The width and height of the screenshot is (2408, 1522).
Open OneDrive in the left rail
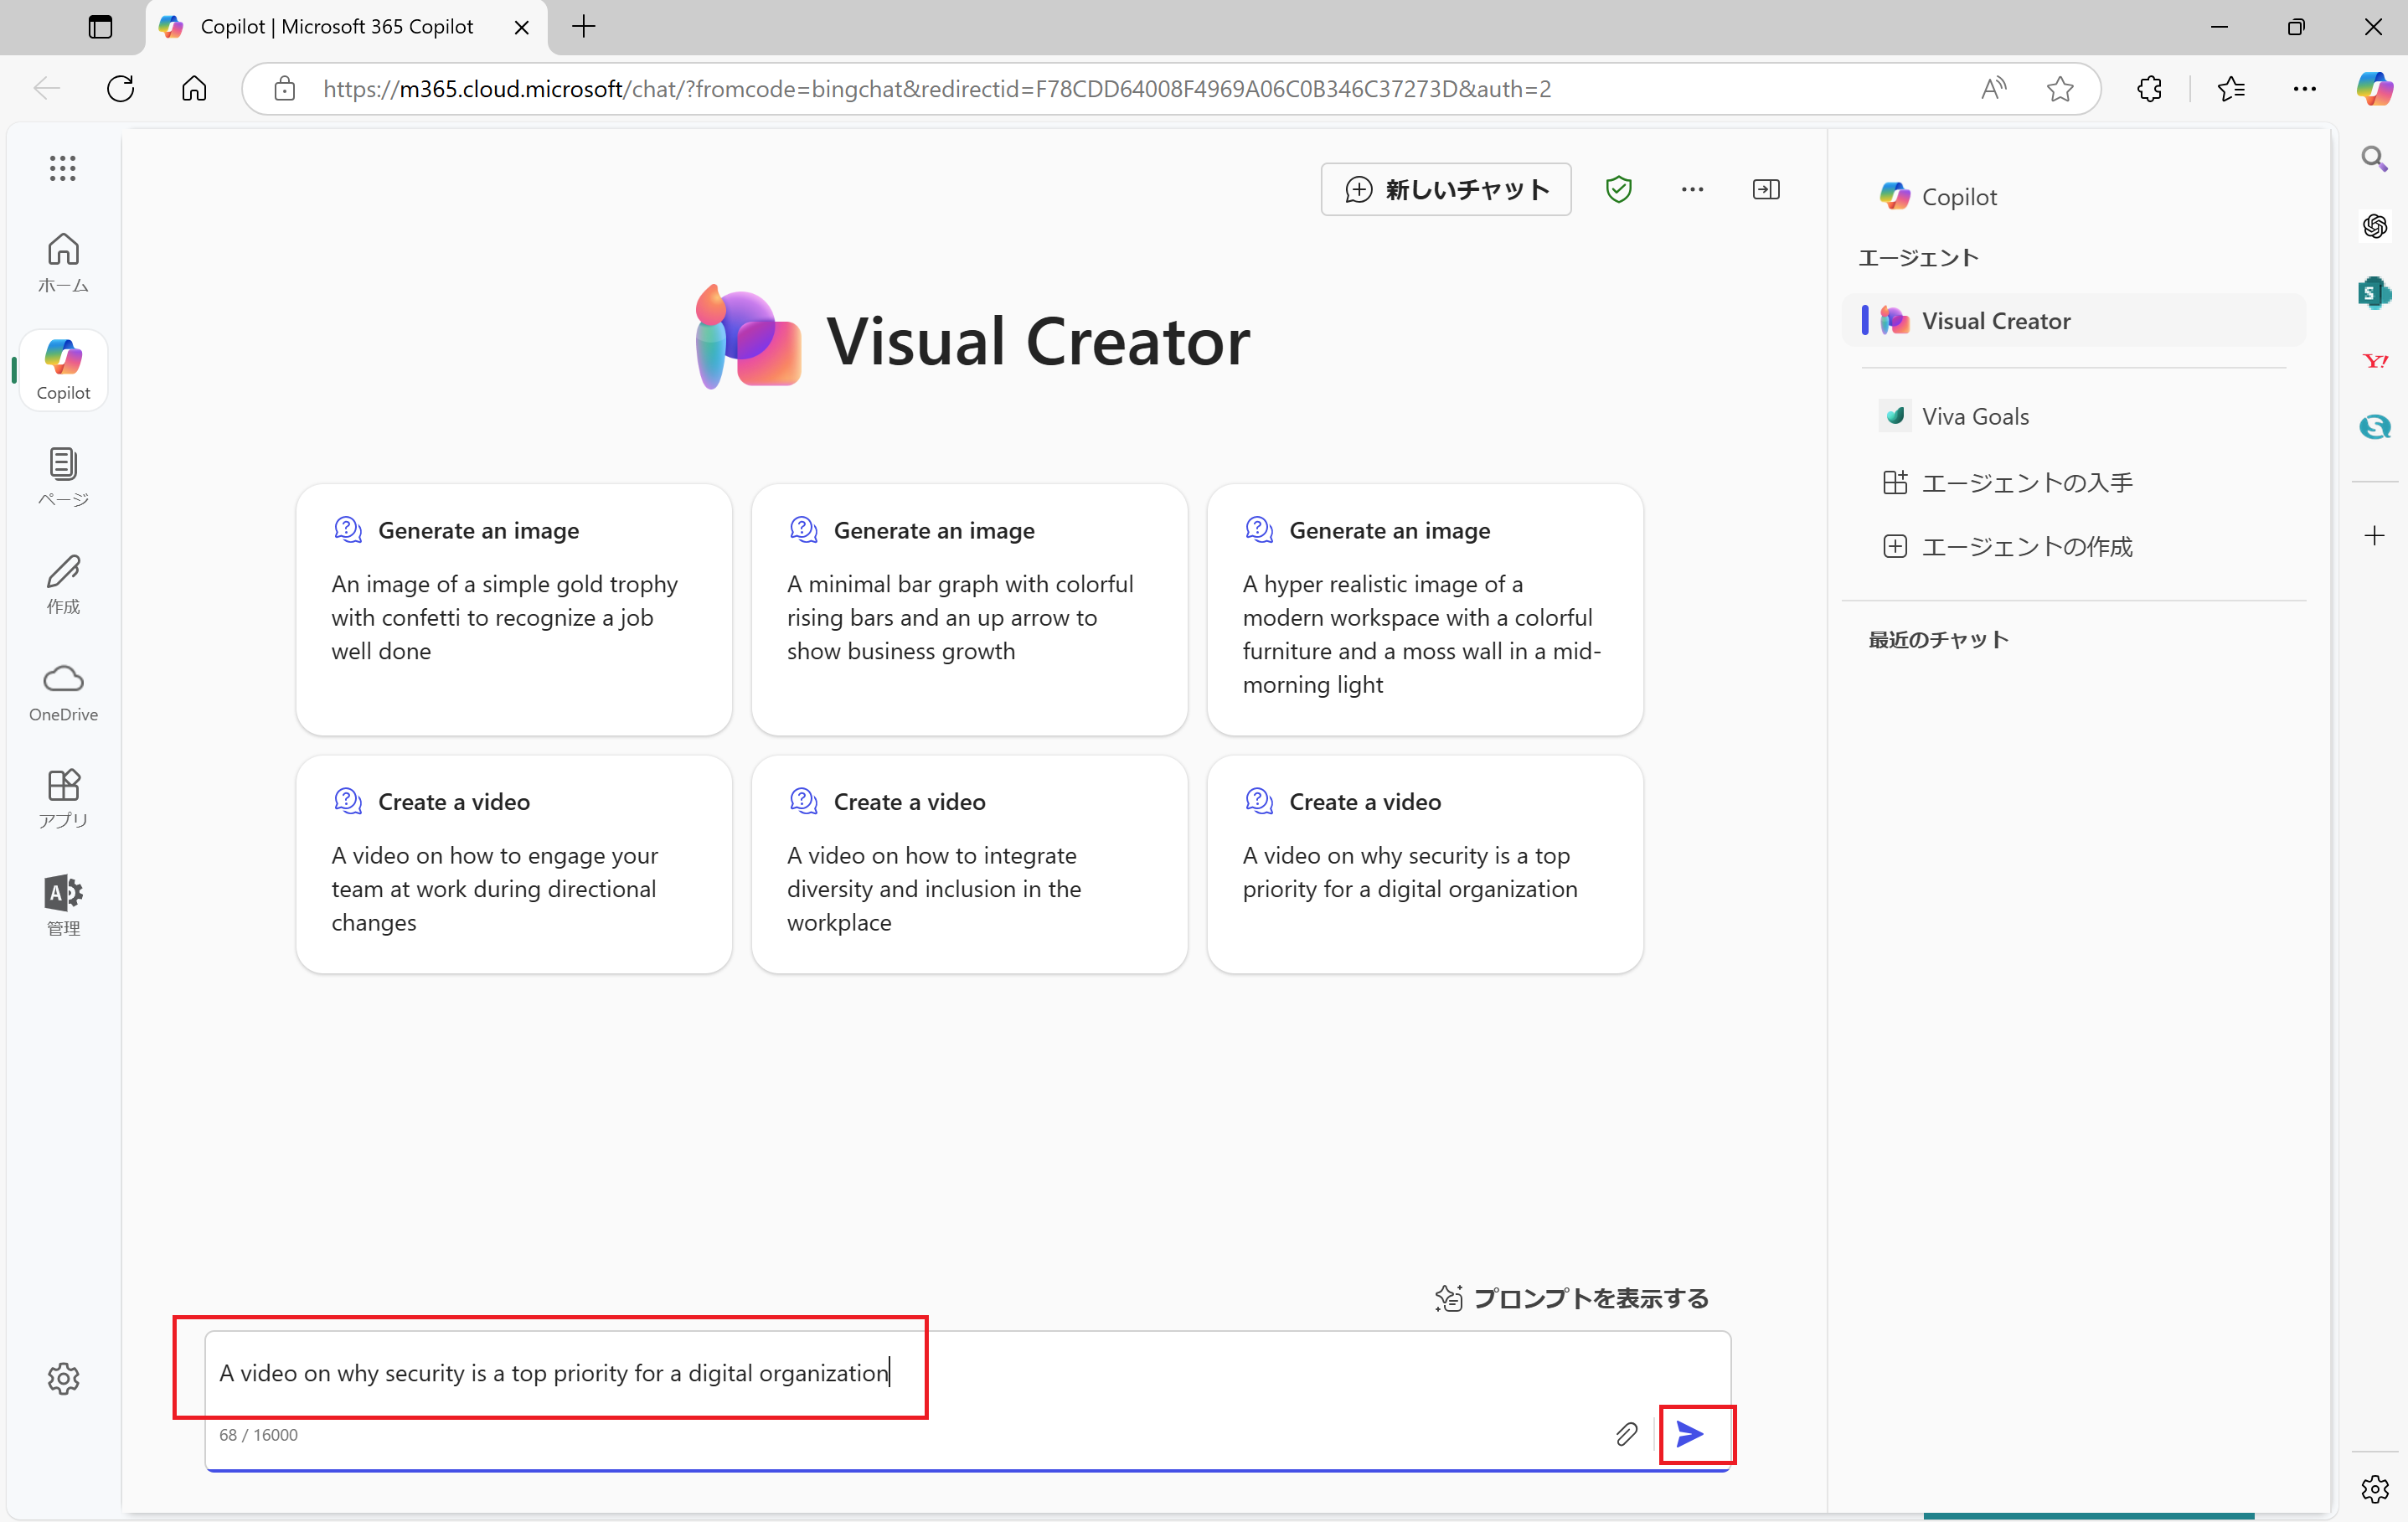point(63,692)
